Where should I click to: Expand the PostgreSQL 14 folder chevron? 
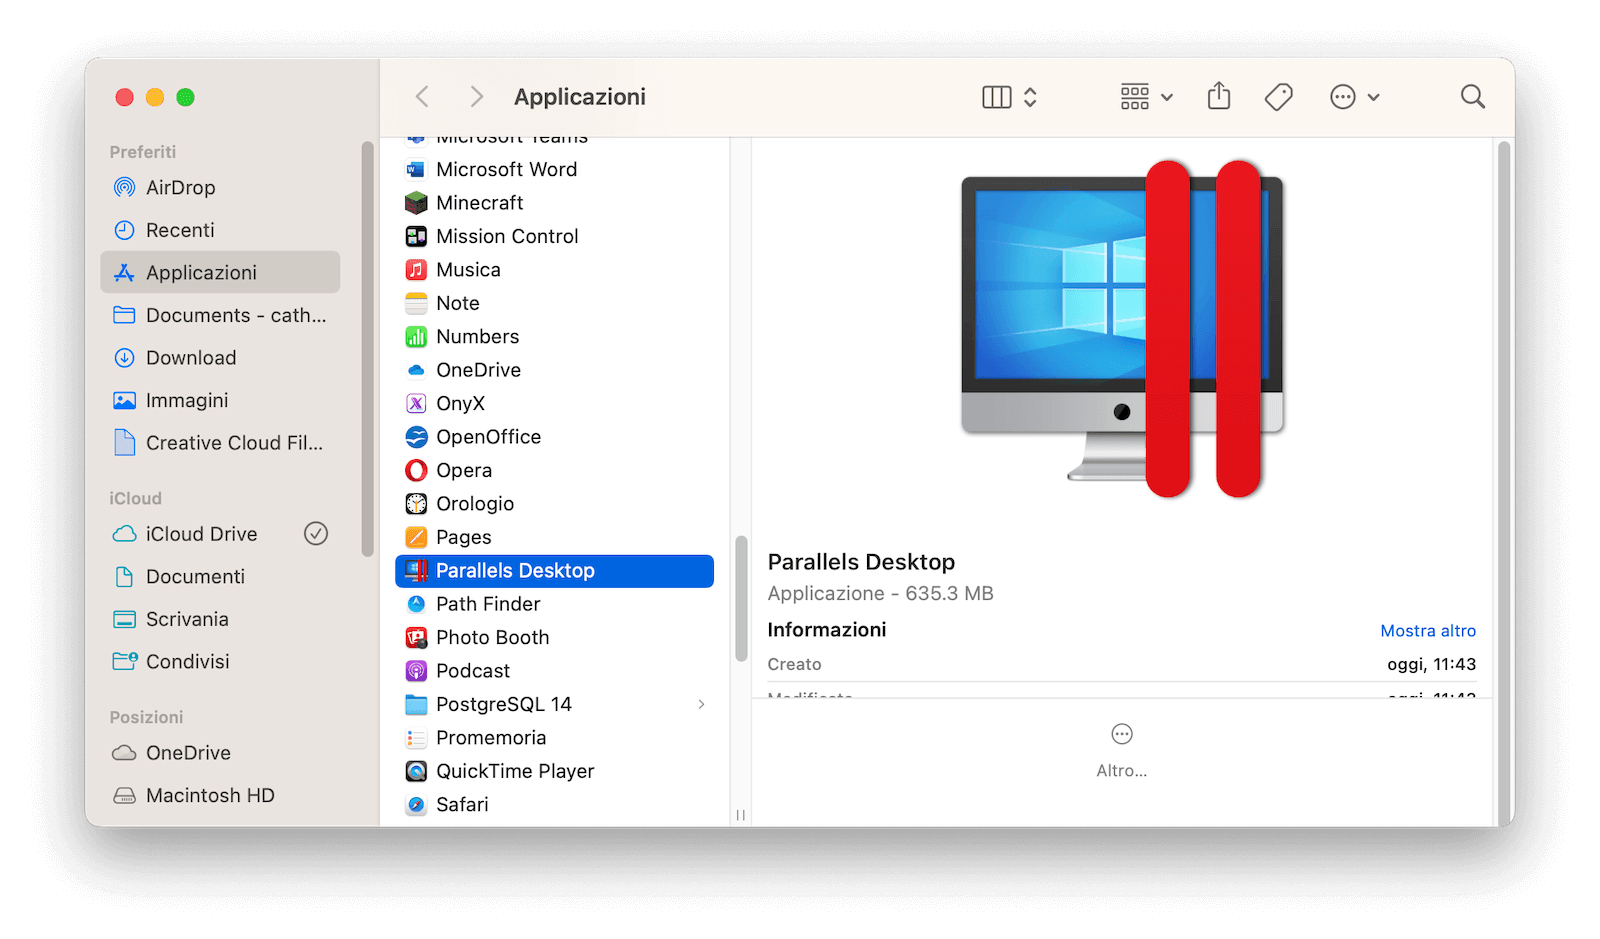[701, 705]
